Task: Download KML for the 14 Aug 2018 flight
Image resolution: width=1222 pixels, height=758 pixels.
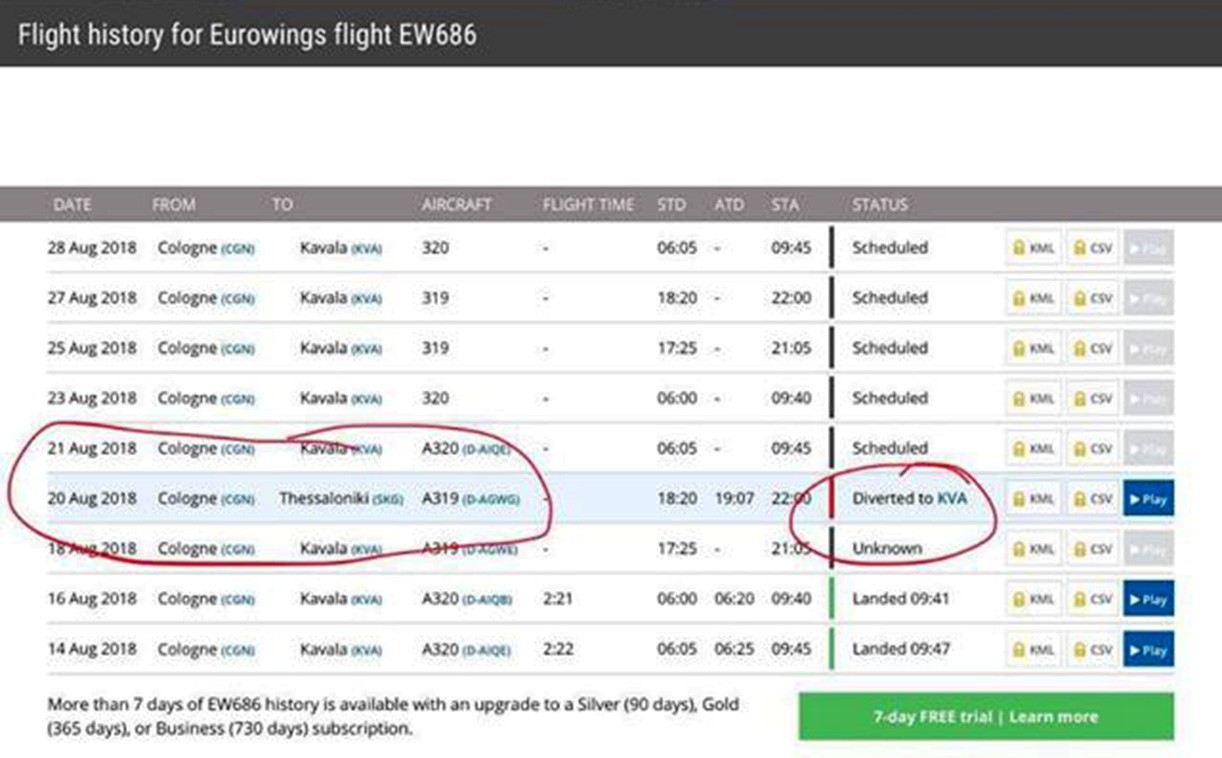Action: pyautogui.click(x=1033, y=650)
